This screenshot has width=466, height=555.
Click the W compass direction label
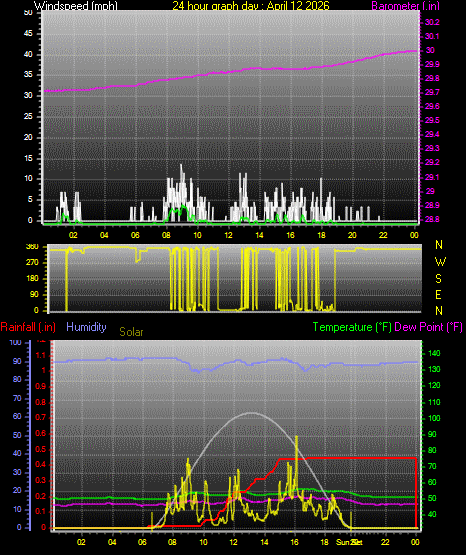(x=440, y=262)
